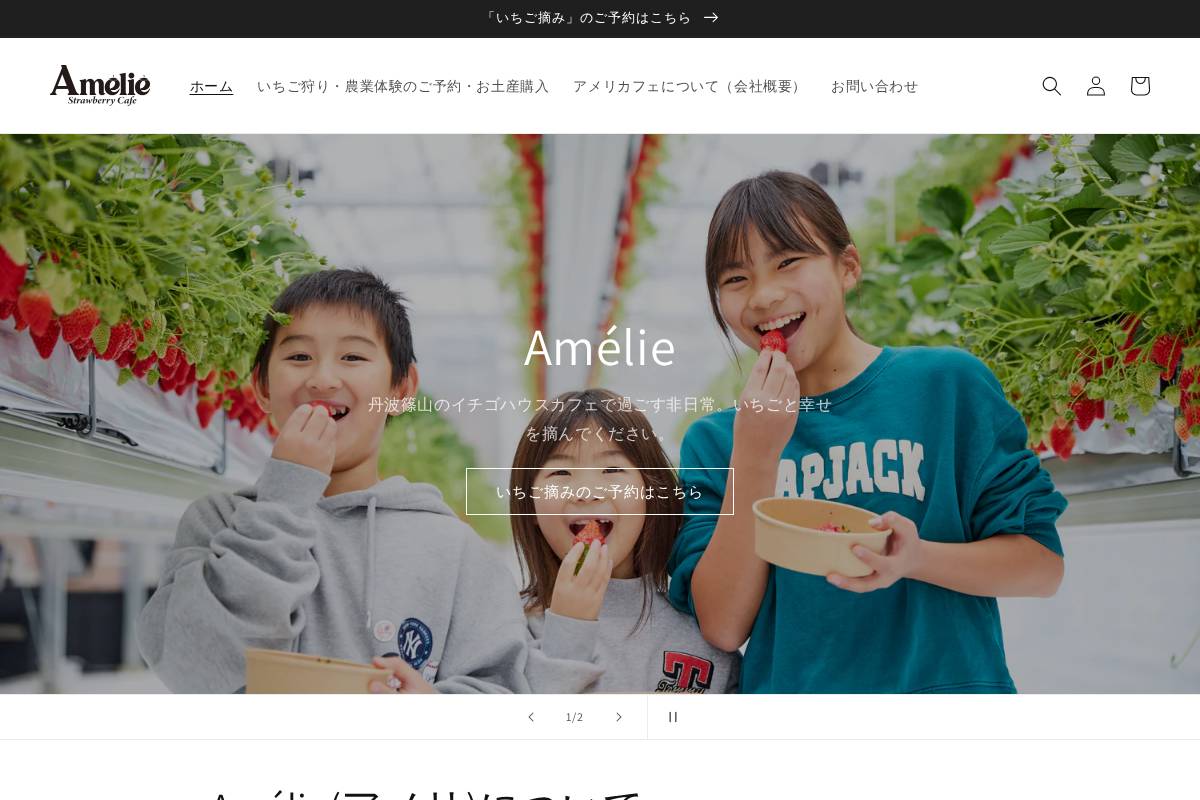Open the shopping cart
The image size is (1200, 800).
1140,86
